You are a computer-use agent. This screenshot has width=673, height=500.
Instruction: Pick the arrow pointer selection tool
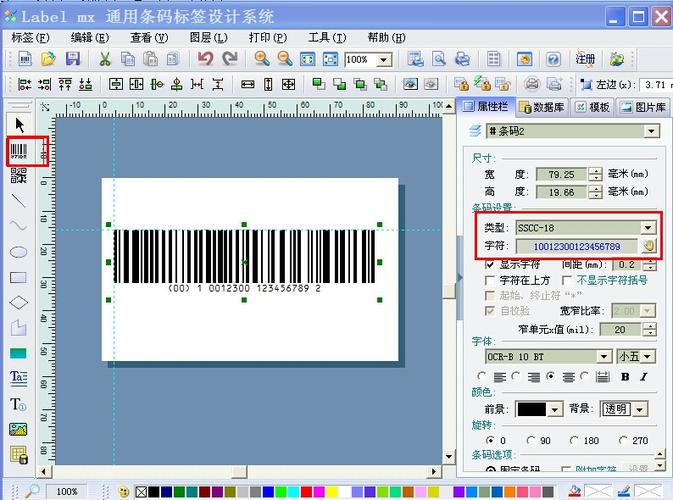tap(19, 124)
